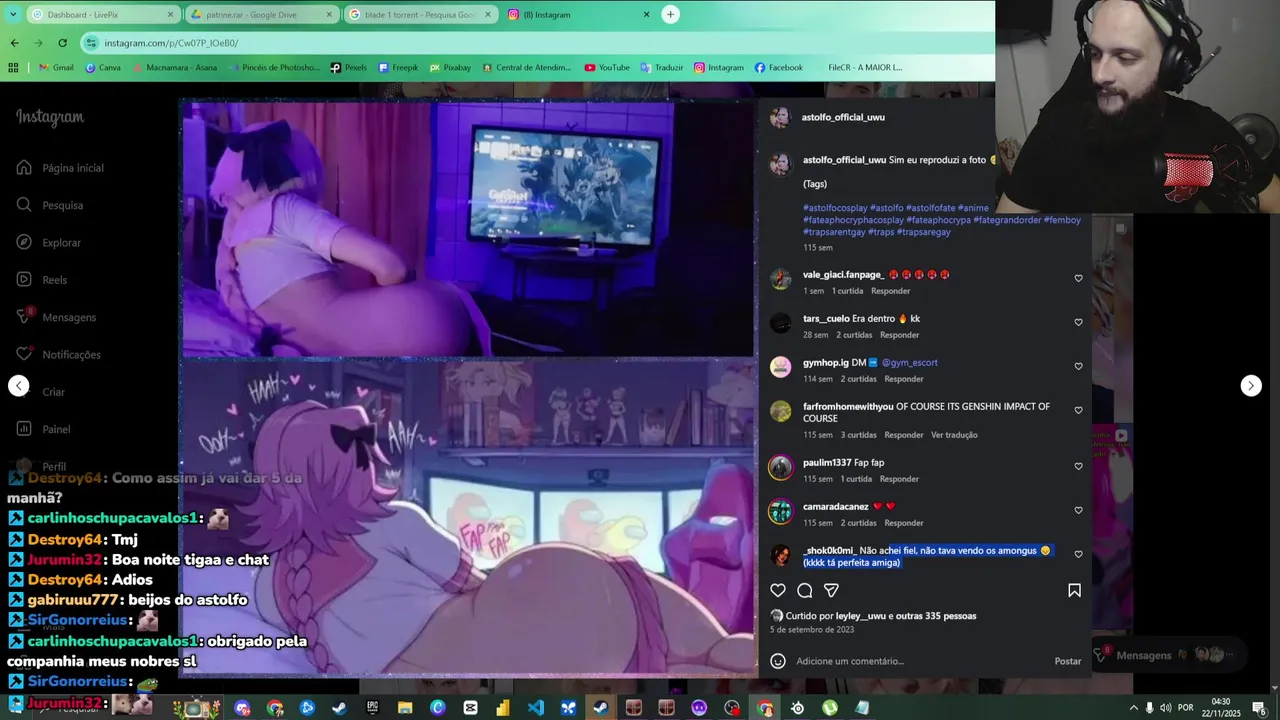Like paulim1337 comment heart

[x=1078, y=466]
